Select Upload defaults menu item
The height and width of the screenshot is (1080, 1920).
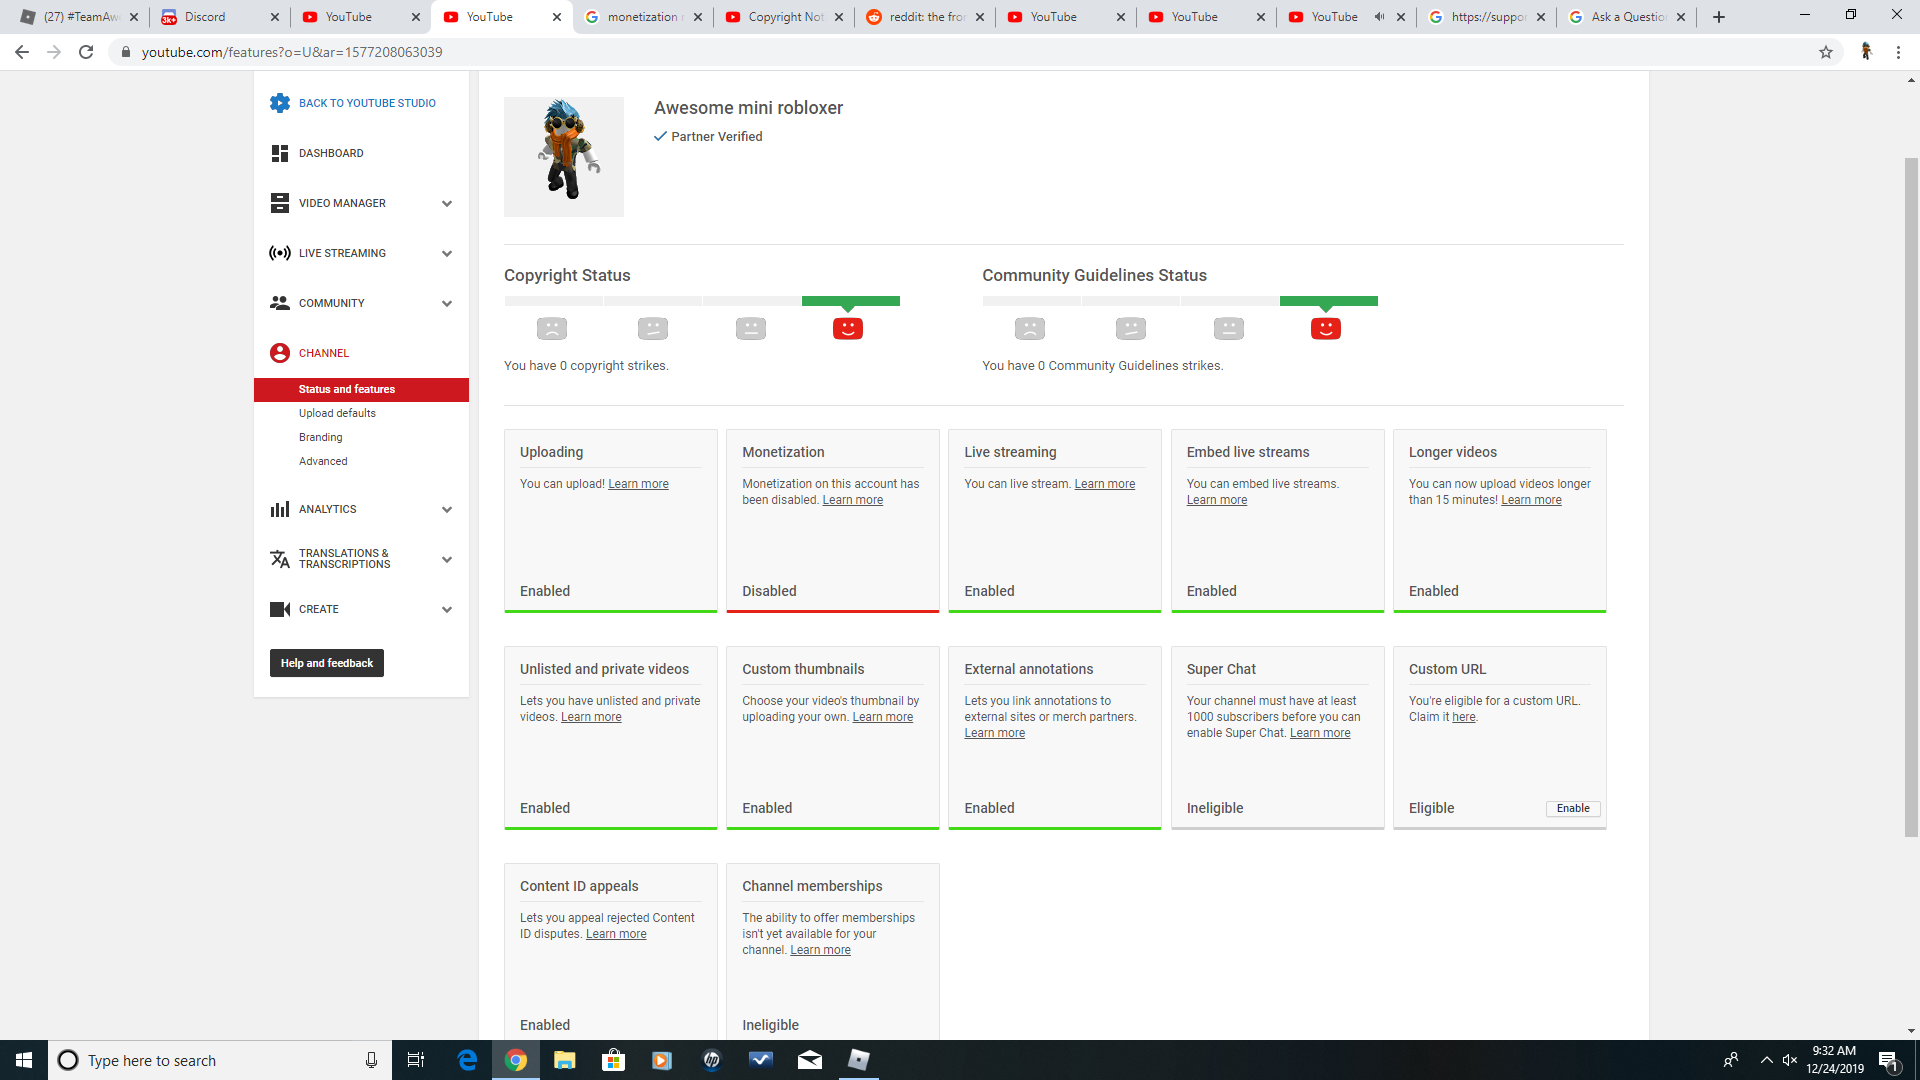[x=336, y=413]
